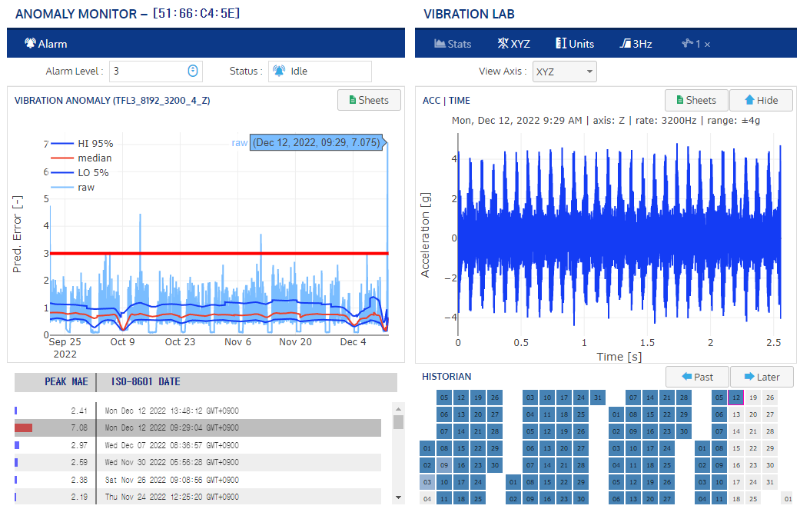Go to Past in Historian
800x509 pixels.
tap(696, 376)
